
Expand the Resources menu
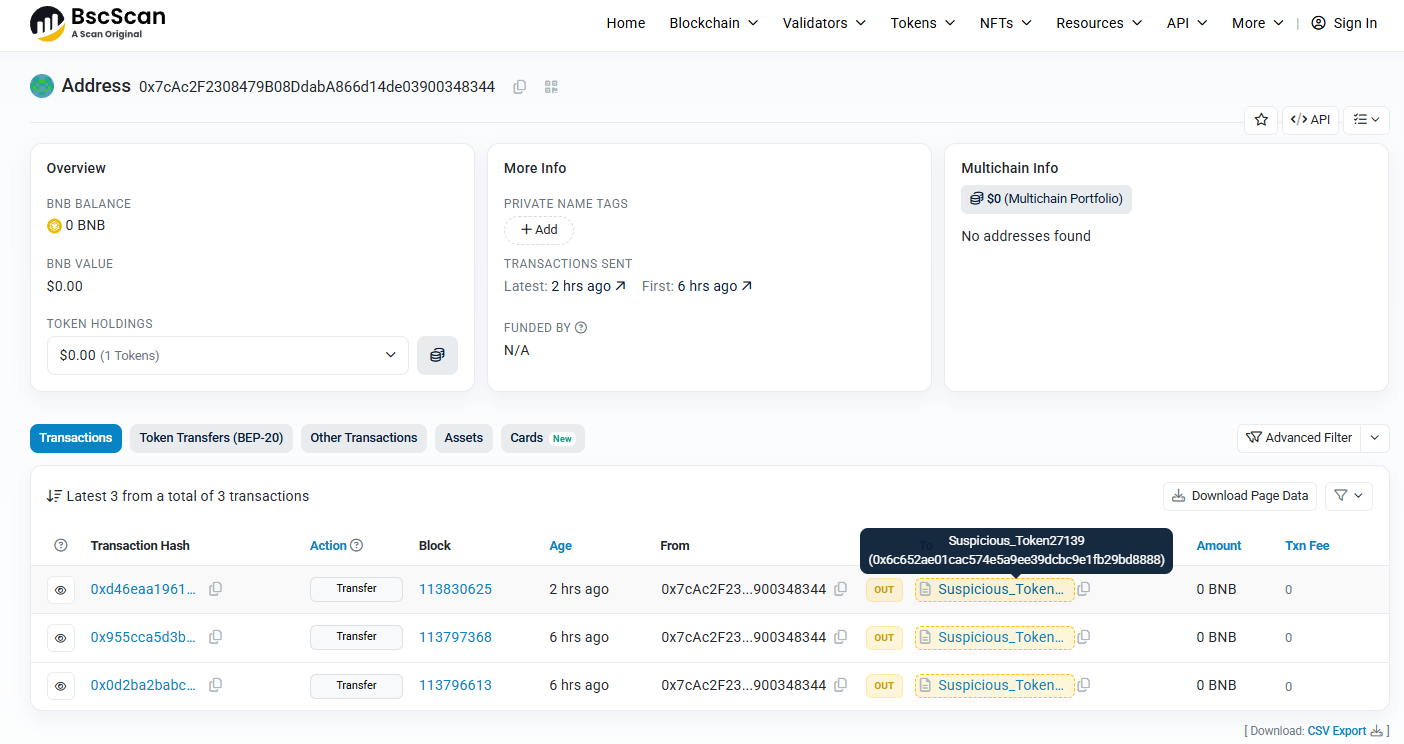[x=1100, y=23]
